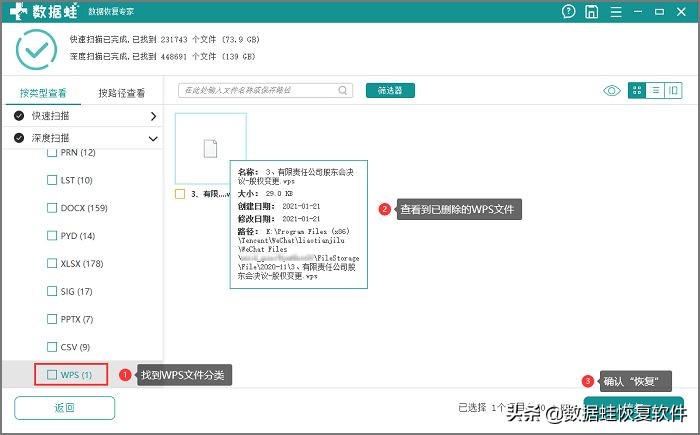Expand the 快速扫描 section arrow
The height and width of the screenshot is (435, 700).
click(x=154, y=116)
